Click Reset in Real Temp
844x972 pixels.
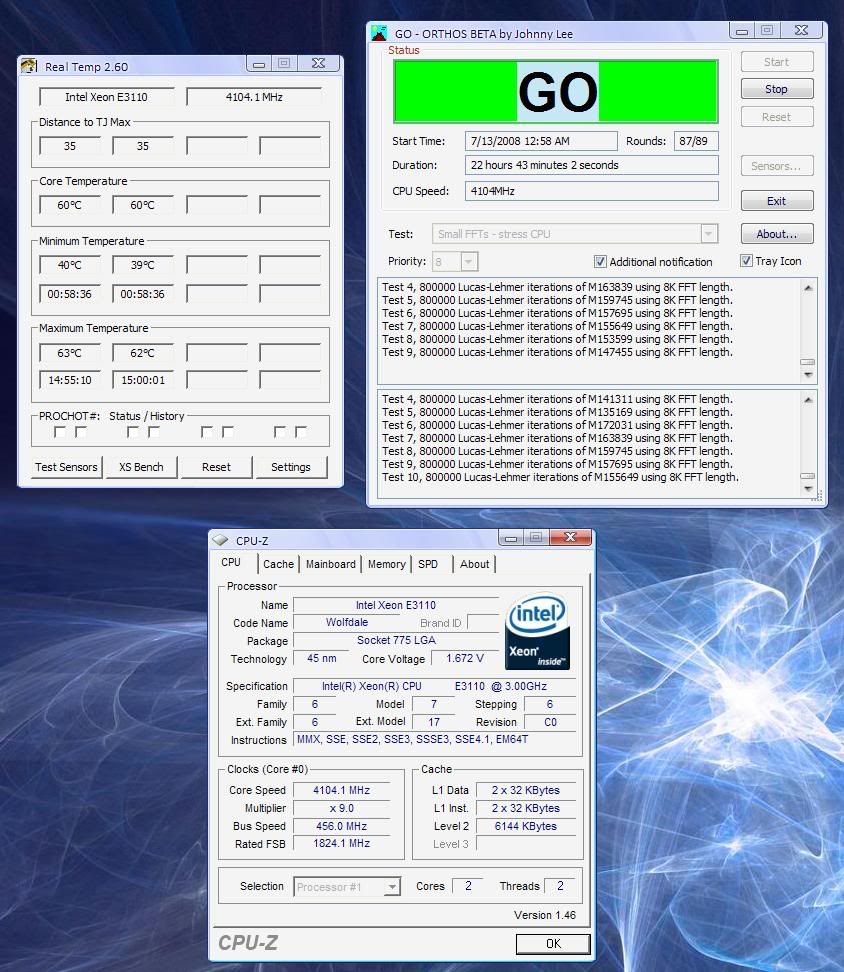[216, 467]
